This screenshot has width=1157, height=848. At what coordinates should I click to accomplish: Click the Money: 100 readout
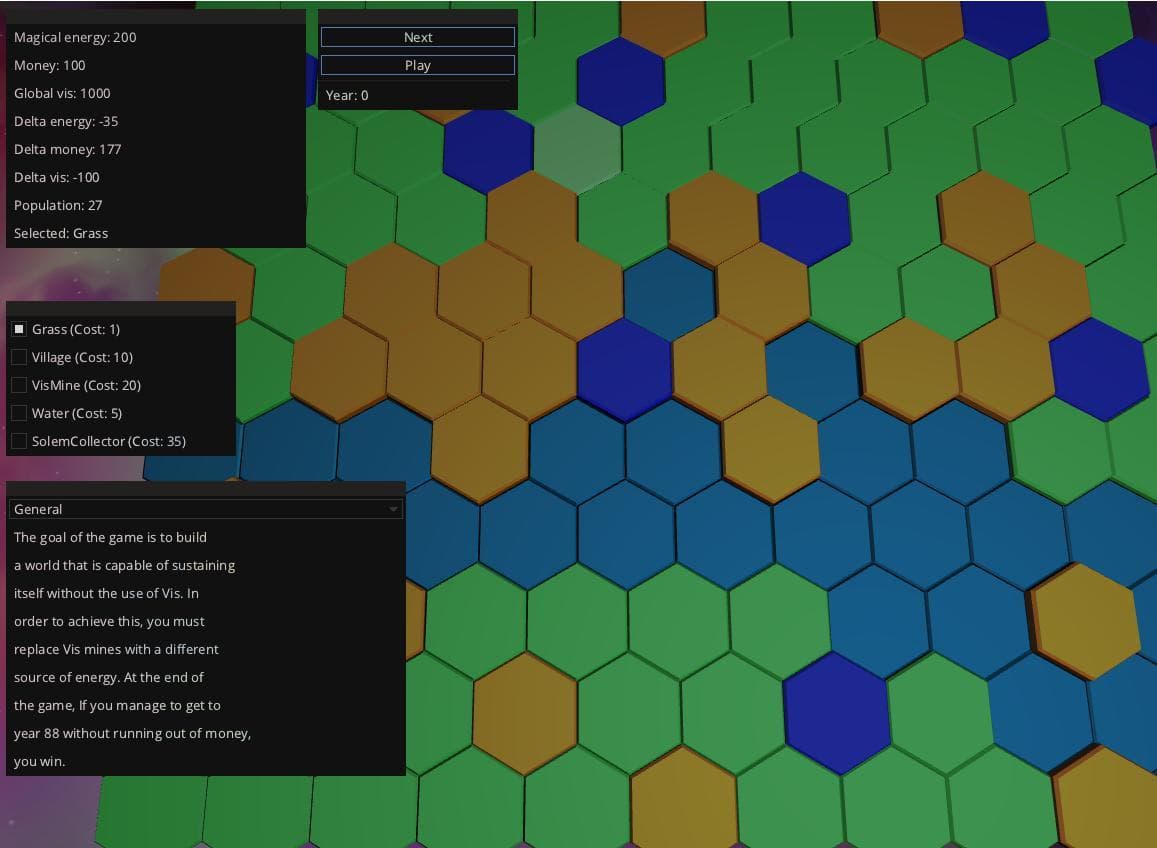click(49, 66)
